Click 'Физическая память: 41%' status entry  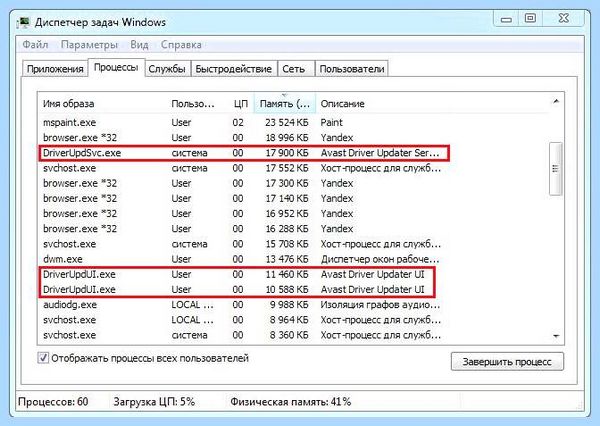point(290,402)
